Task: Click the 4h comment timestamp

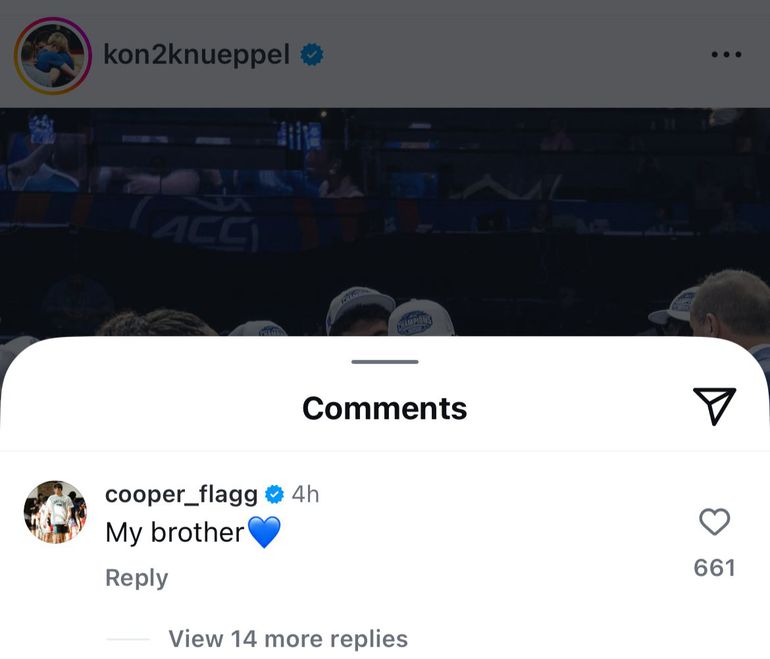Action: (305, 495)
